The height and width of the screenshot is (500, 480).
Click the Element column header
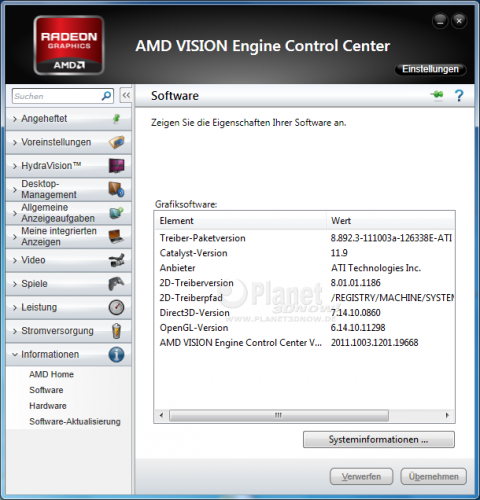[x=240, y=221]
